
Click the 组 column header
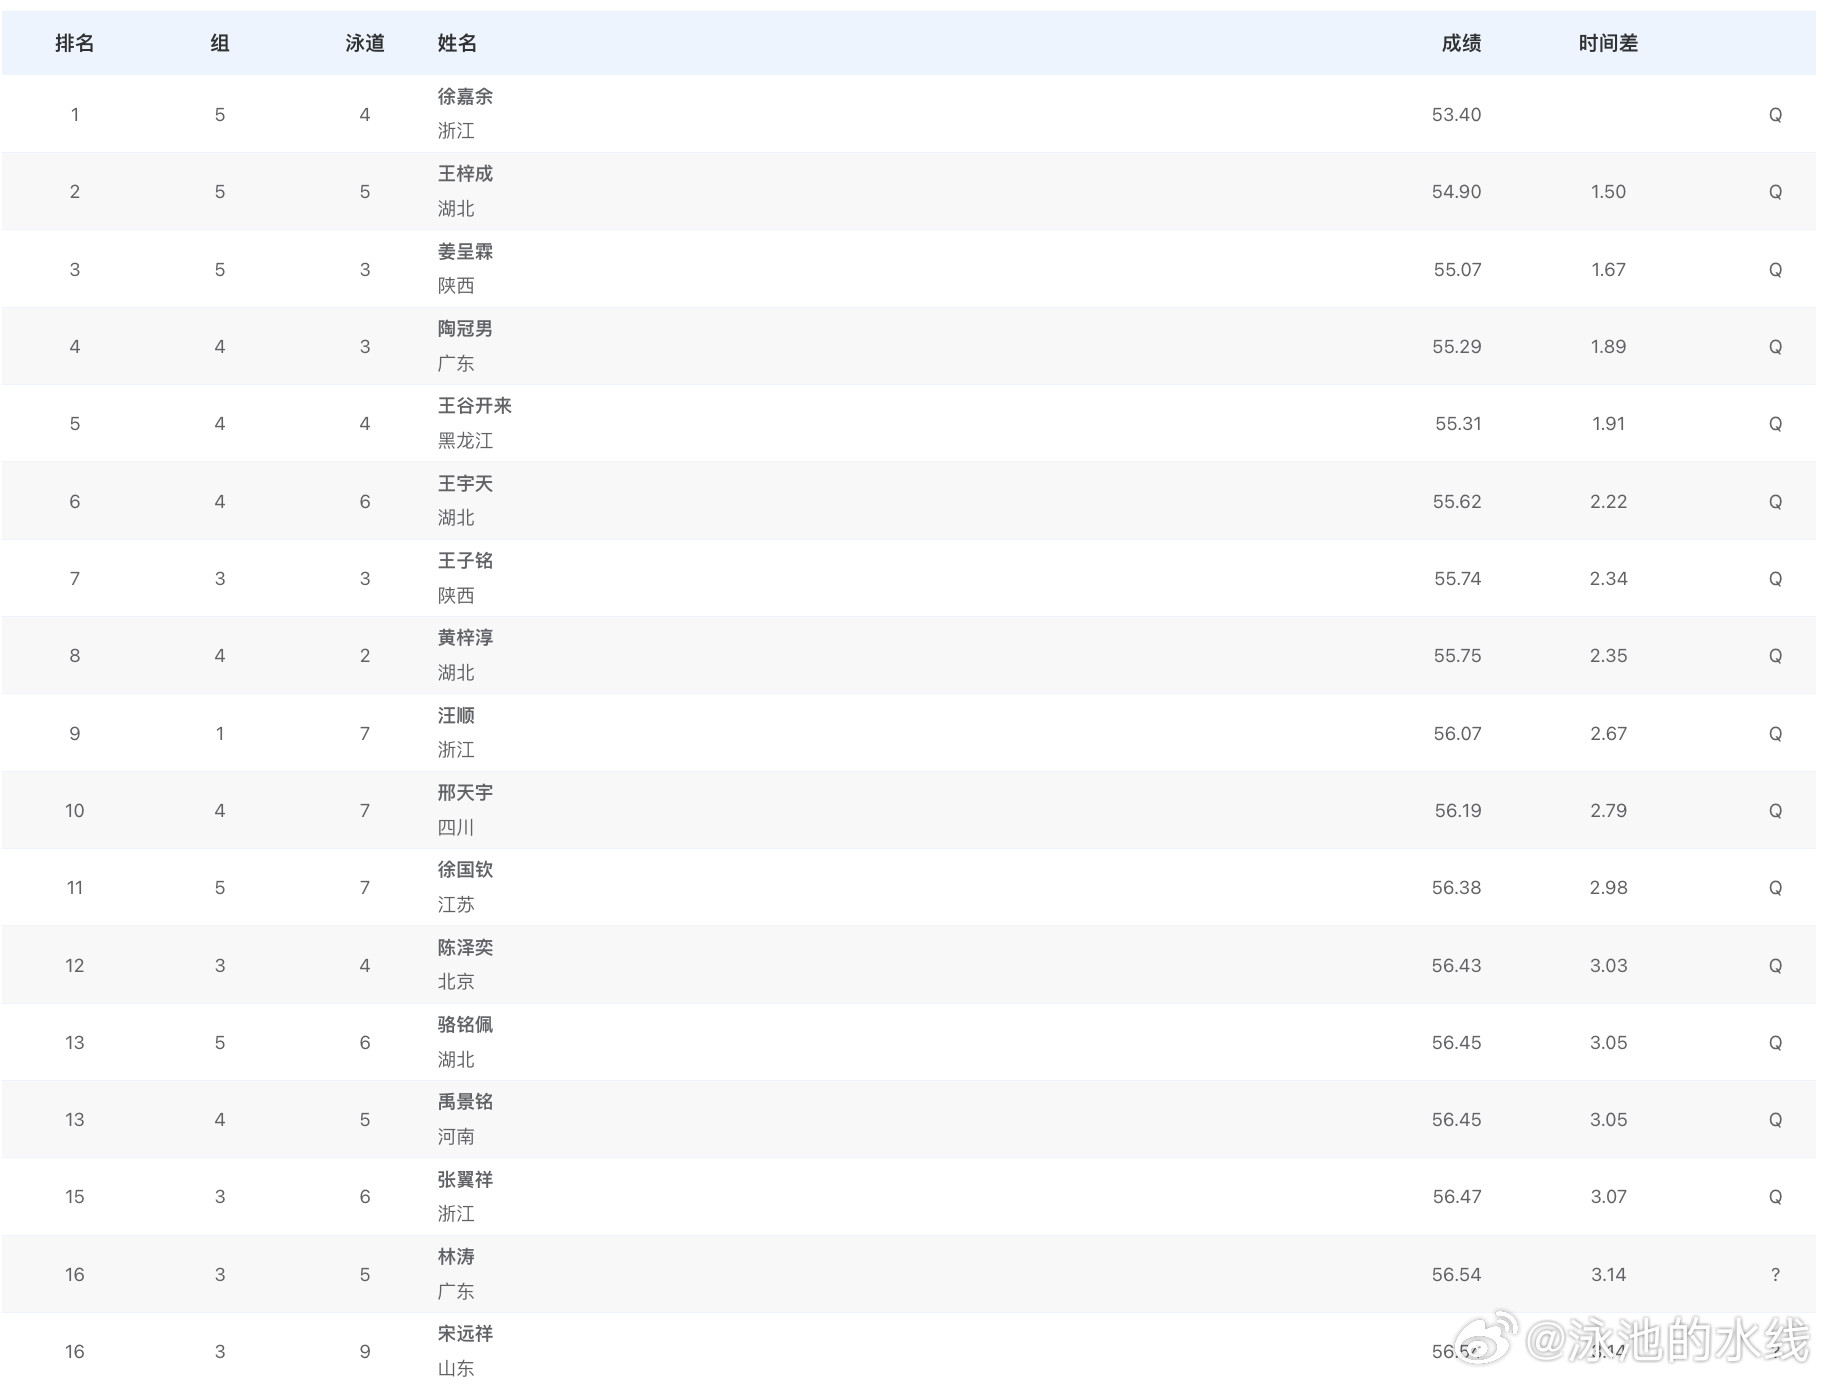[219, 43]
